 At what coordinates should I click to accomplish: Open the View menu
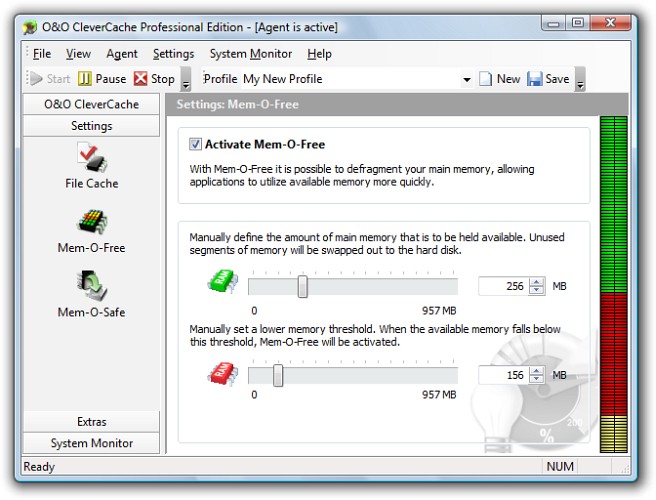[x=78, y=54]
